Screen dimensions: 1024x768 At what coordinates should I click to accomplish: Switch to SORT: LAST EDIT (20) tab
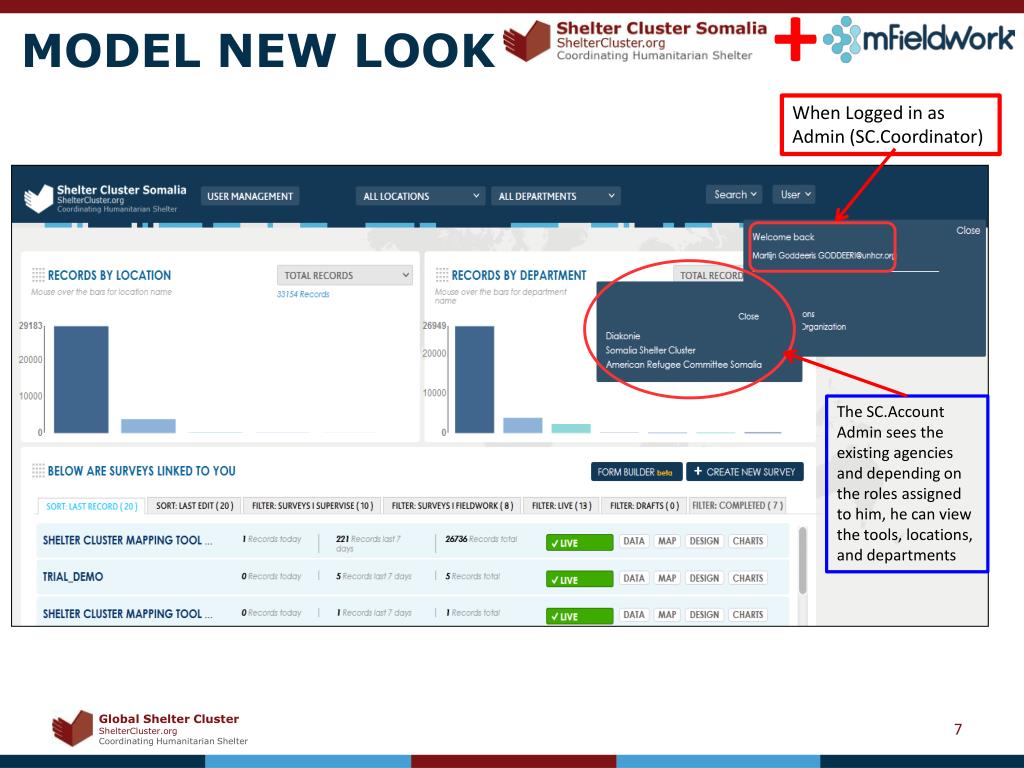tap(195, 505)
